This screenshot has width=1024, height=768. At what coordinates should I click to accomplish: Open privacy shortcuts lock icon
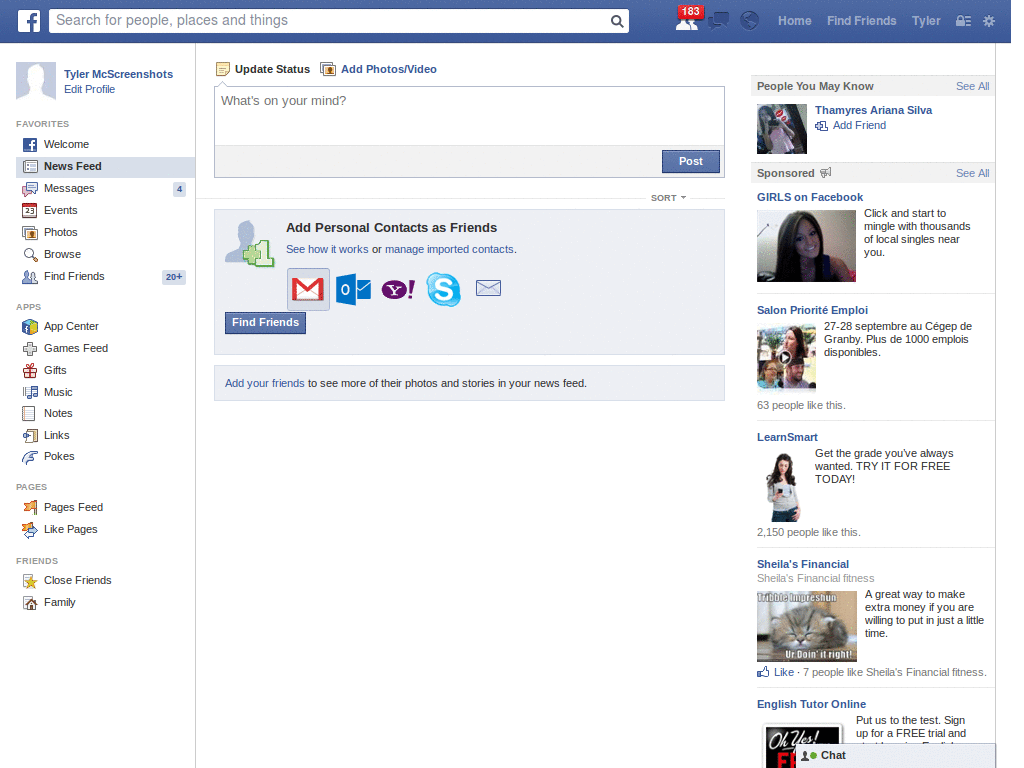[x=963, y=21]
